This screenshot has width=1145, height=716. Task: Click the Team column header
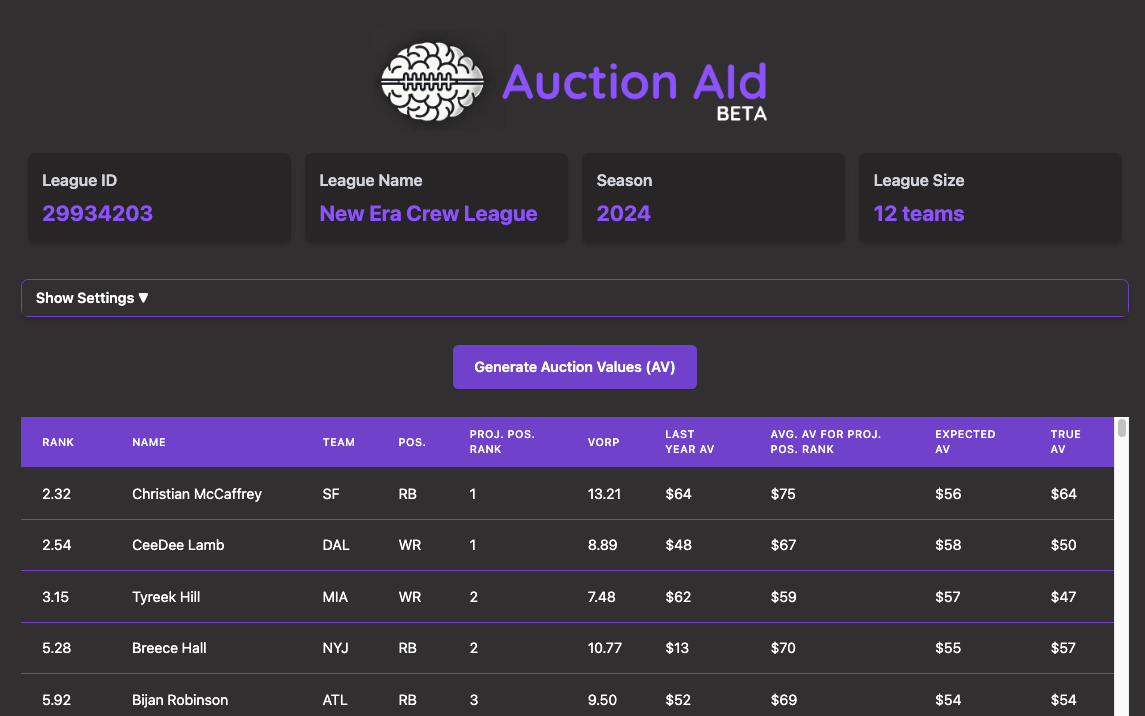[338, 442]
